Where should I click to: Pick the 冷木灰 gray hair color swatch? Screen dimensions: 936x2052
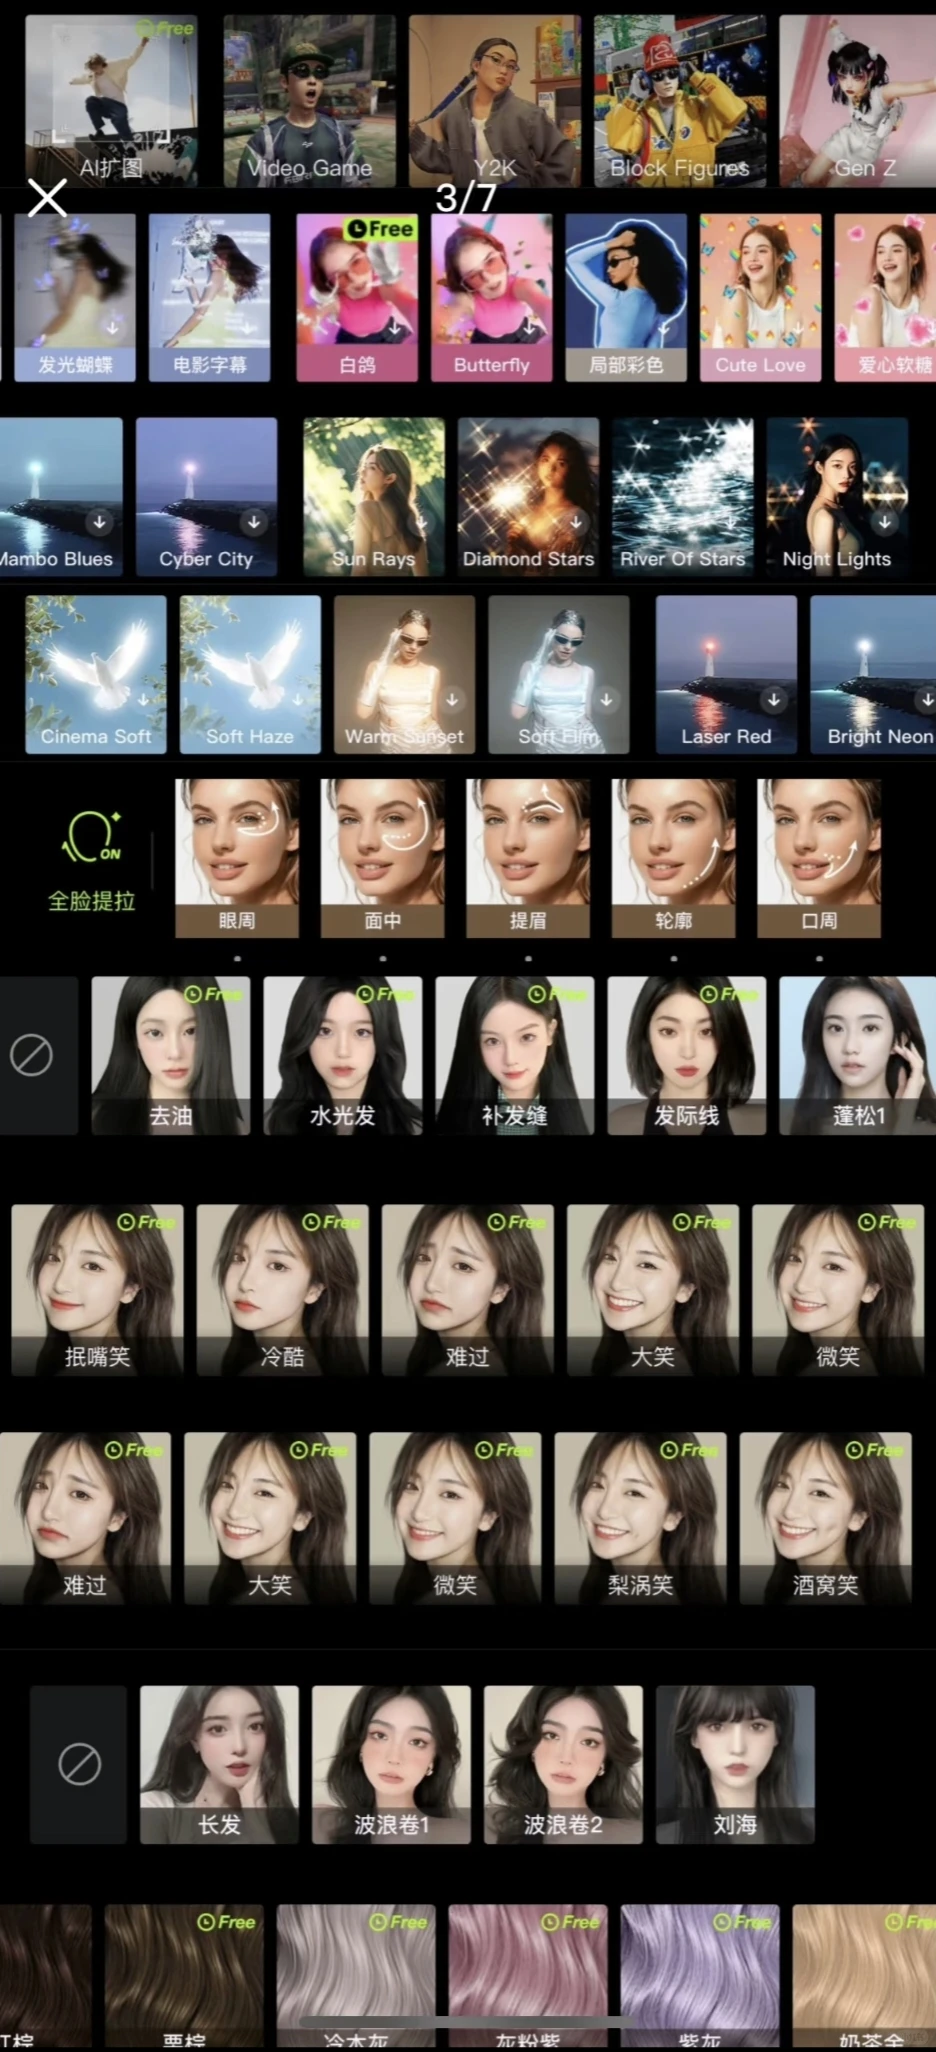[356, 1976]
